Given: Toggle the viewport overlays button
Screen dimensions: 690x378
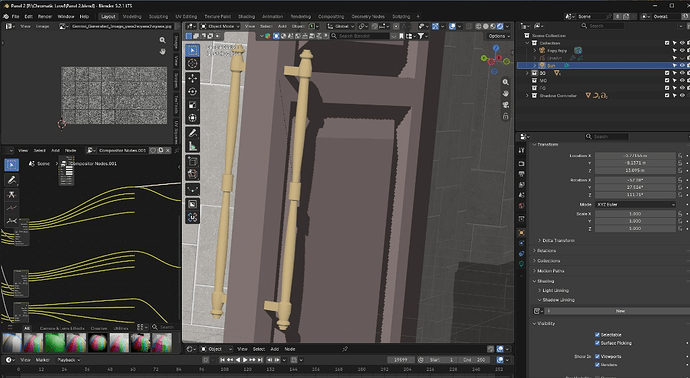Looking at the screenshot, I should pos(452,26).
